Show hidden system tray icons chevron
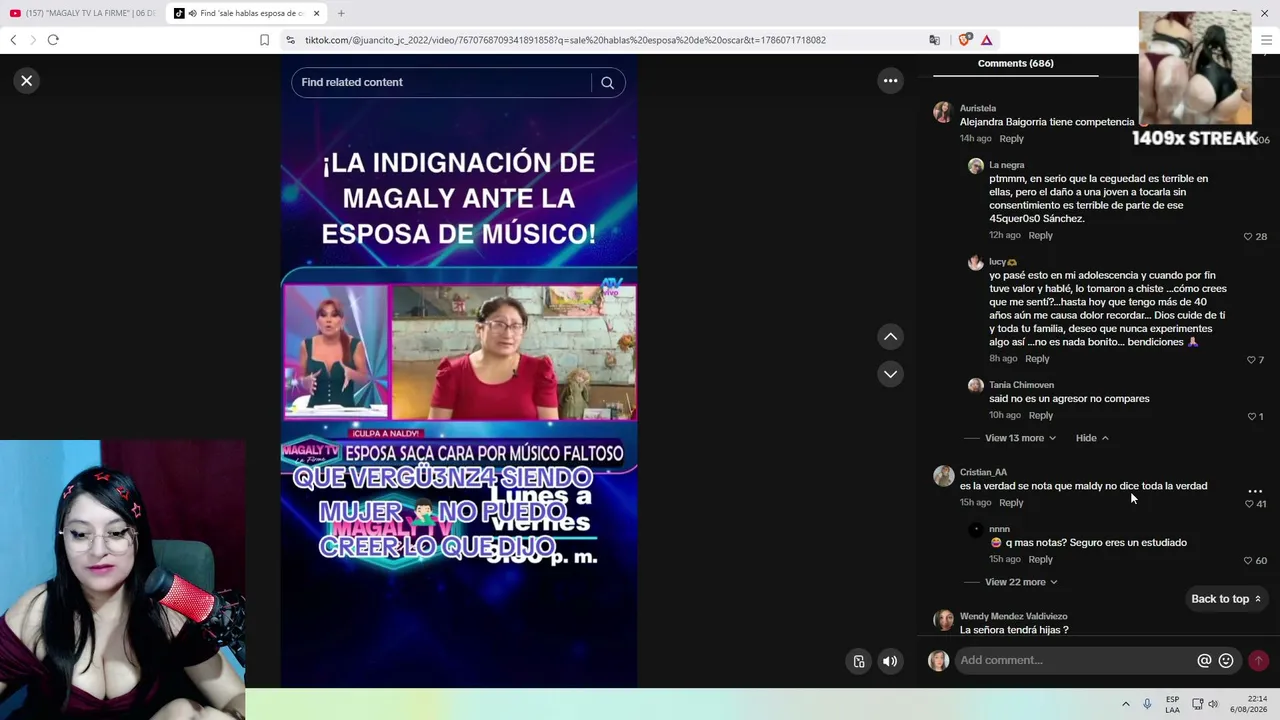Screen dimensions: 1280x720 pos(1125,704)
